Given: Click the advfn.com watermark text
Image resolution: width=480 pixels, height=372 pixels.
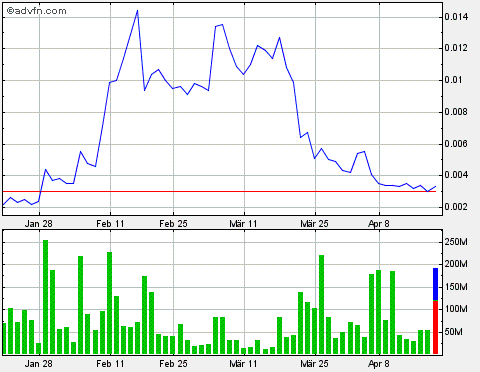Looking at the screenshot, I should [37, 11].
